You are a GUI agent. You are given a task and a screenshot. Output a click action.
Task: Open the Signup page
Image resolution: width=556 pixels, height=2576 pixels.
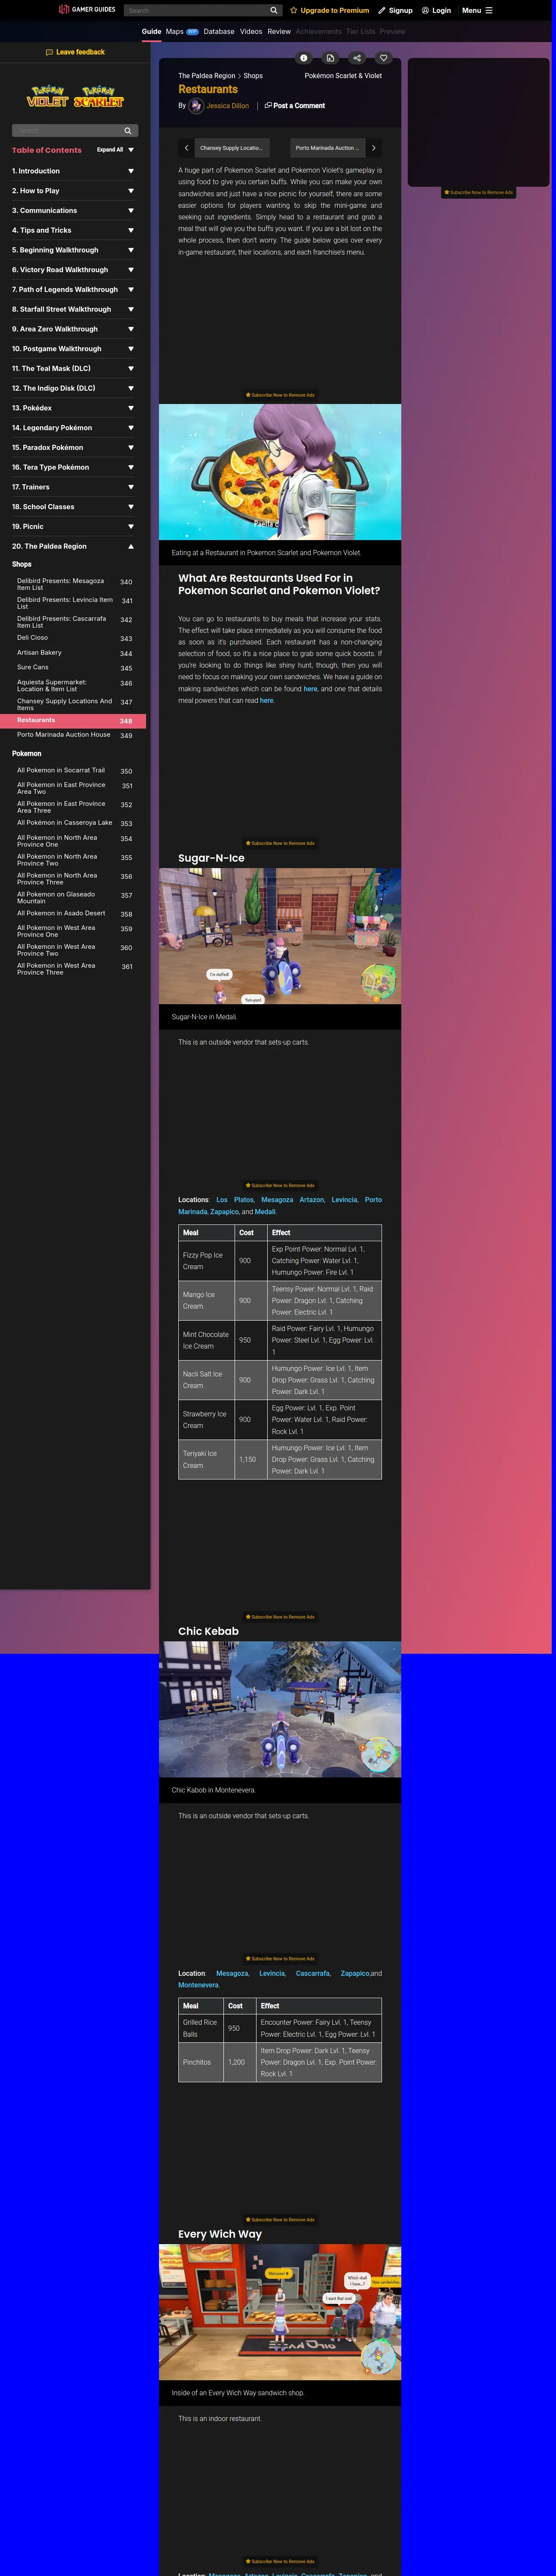click(395, 10)
